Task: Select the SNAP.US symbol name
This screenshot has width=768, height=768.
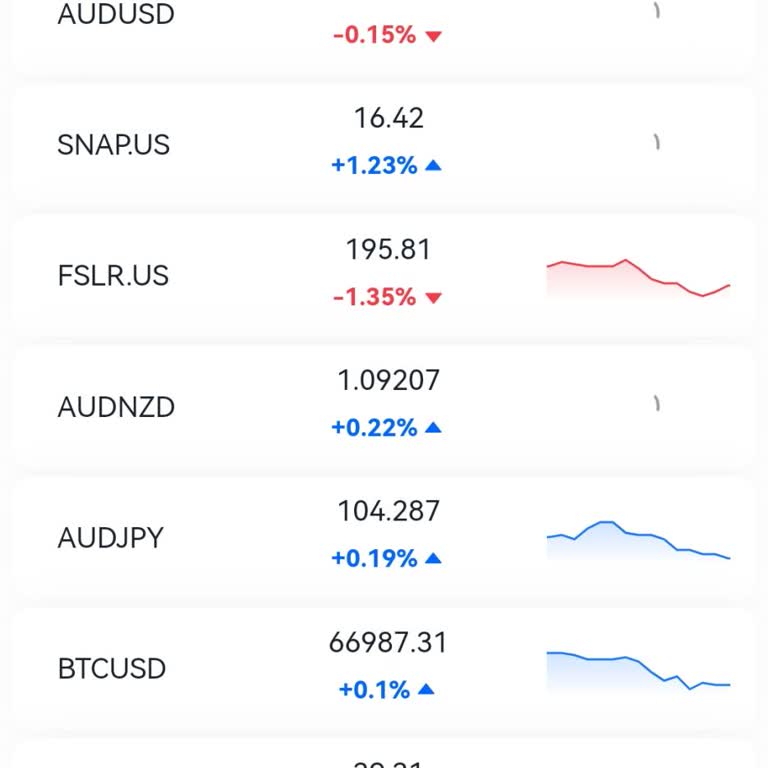Action: pyautogui.click(x=114, y=145)
